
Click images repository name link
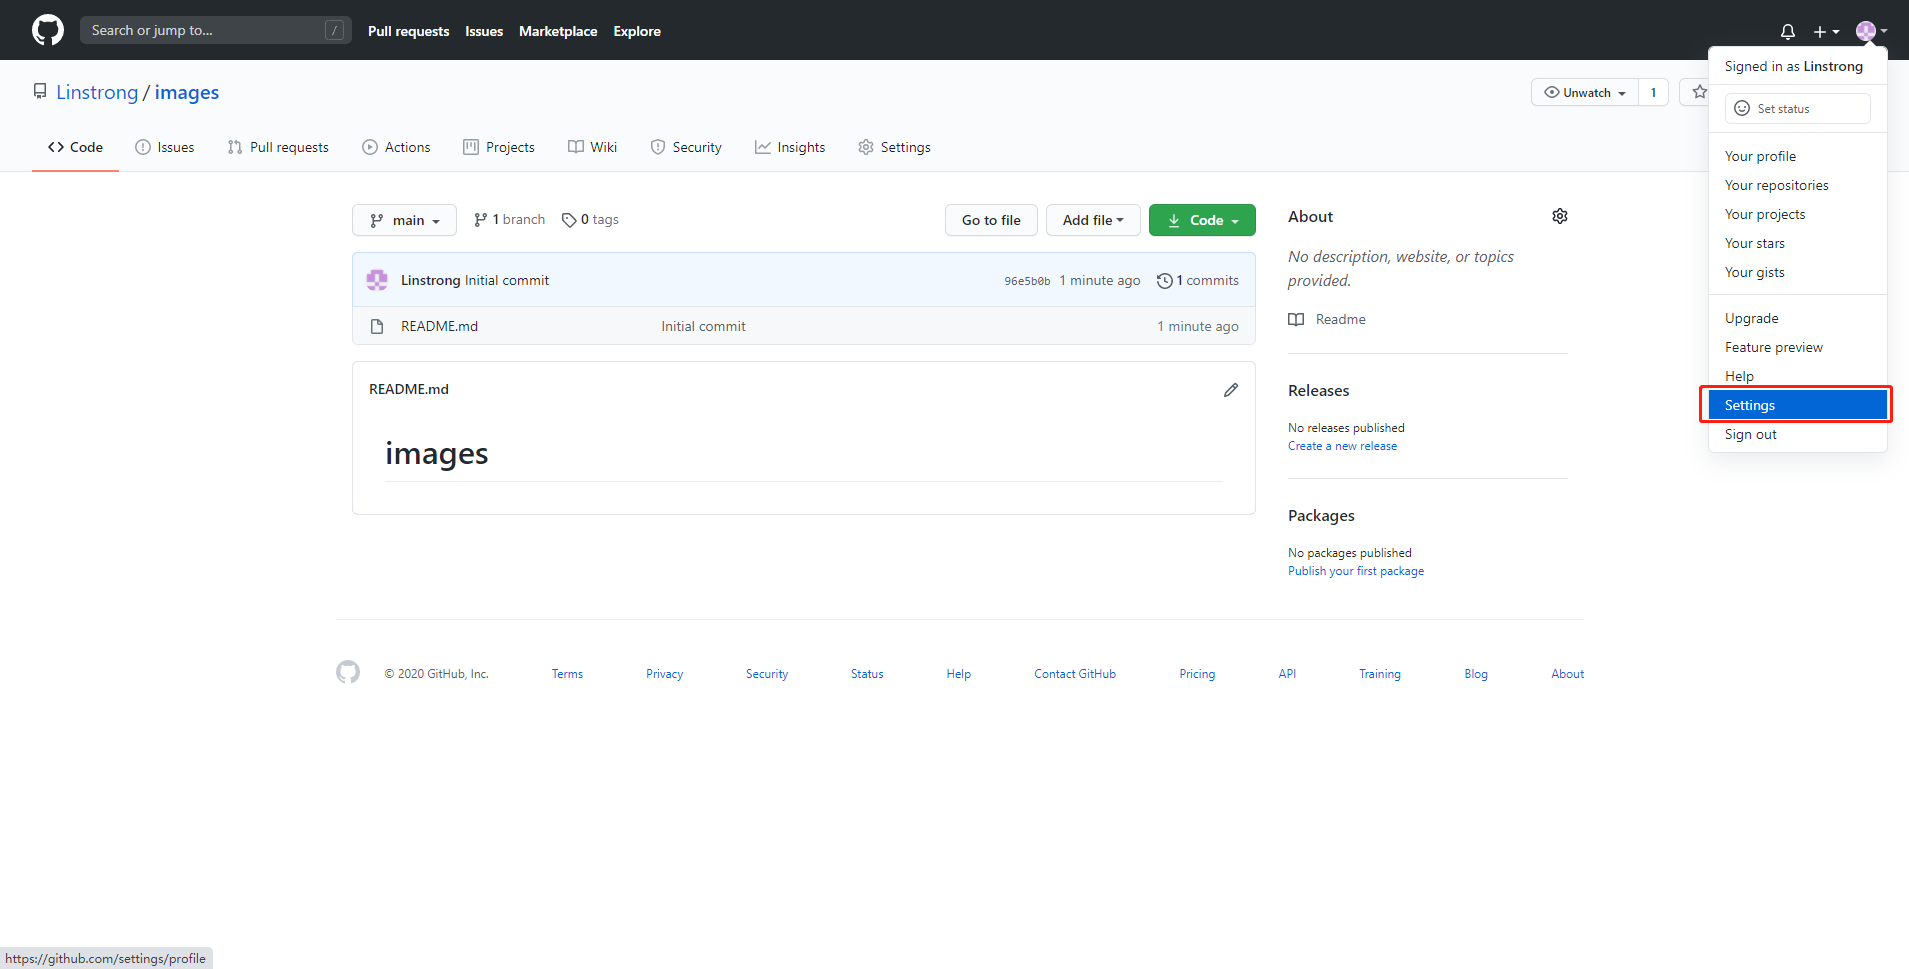click(x=187, y=92)
